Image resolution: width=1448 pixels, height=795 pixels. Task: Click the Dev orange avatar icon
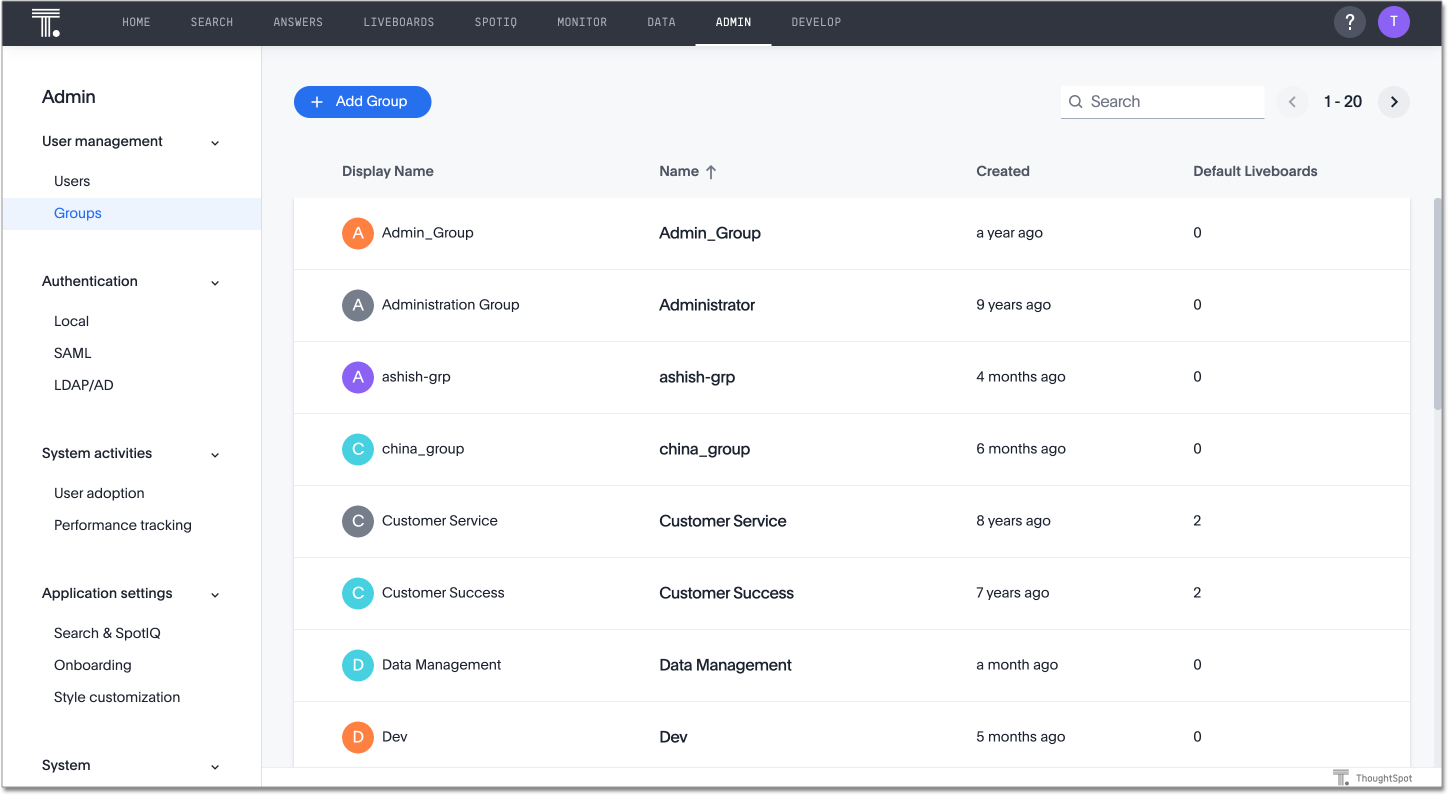357,737
